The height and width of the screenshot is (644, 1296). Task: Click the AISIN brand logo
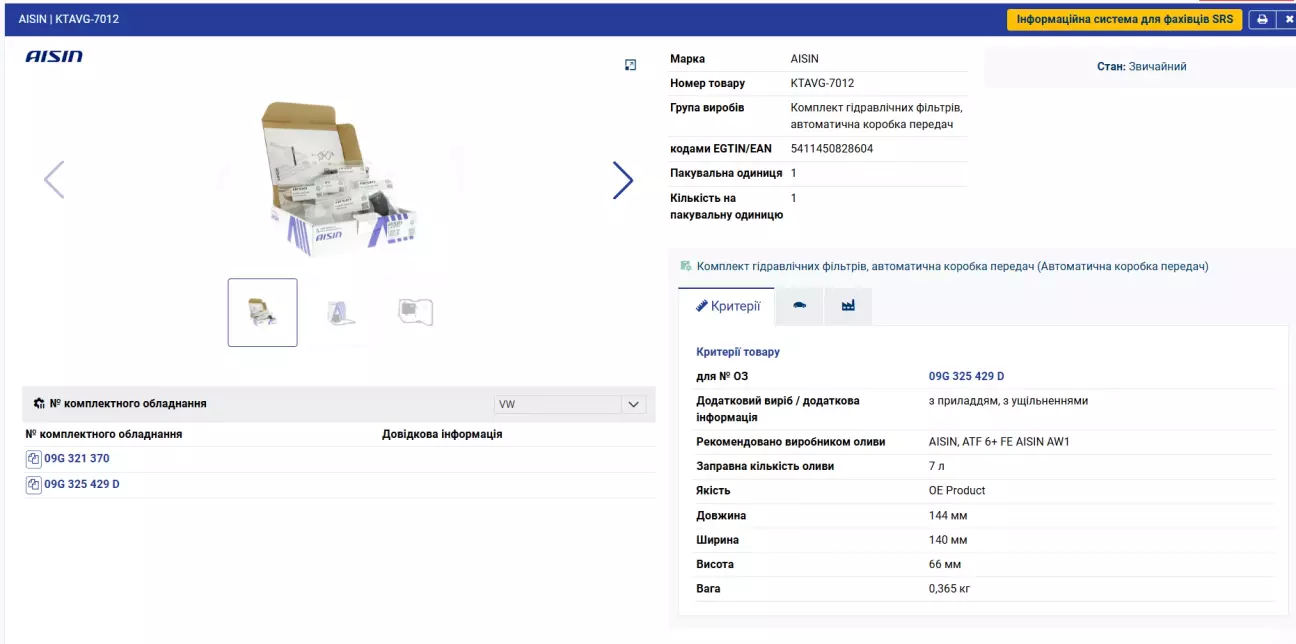pyautogui.click(x=54, y=57)
